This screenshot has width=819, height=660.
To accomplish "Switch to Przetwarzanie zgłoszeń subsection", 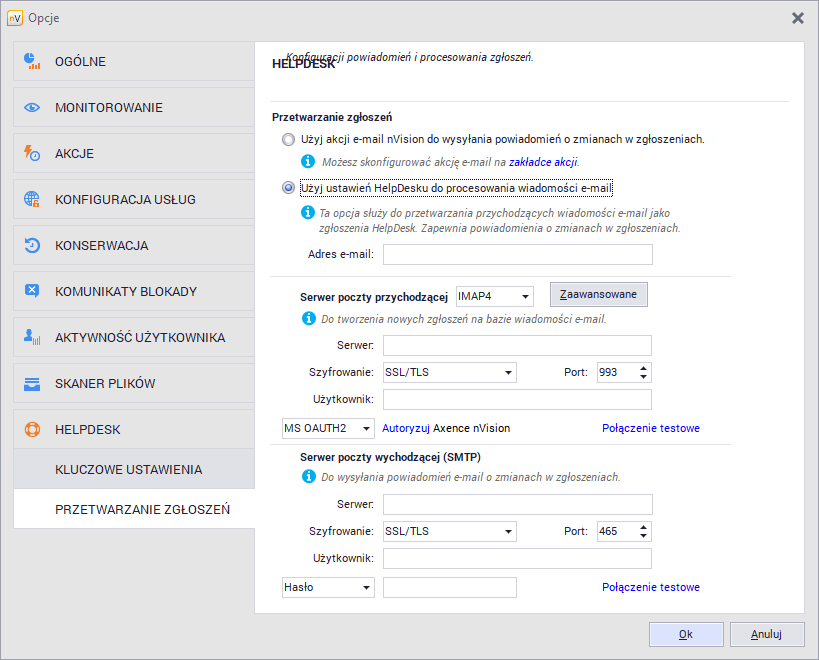I will click(x=142, y=510).
